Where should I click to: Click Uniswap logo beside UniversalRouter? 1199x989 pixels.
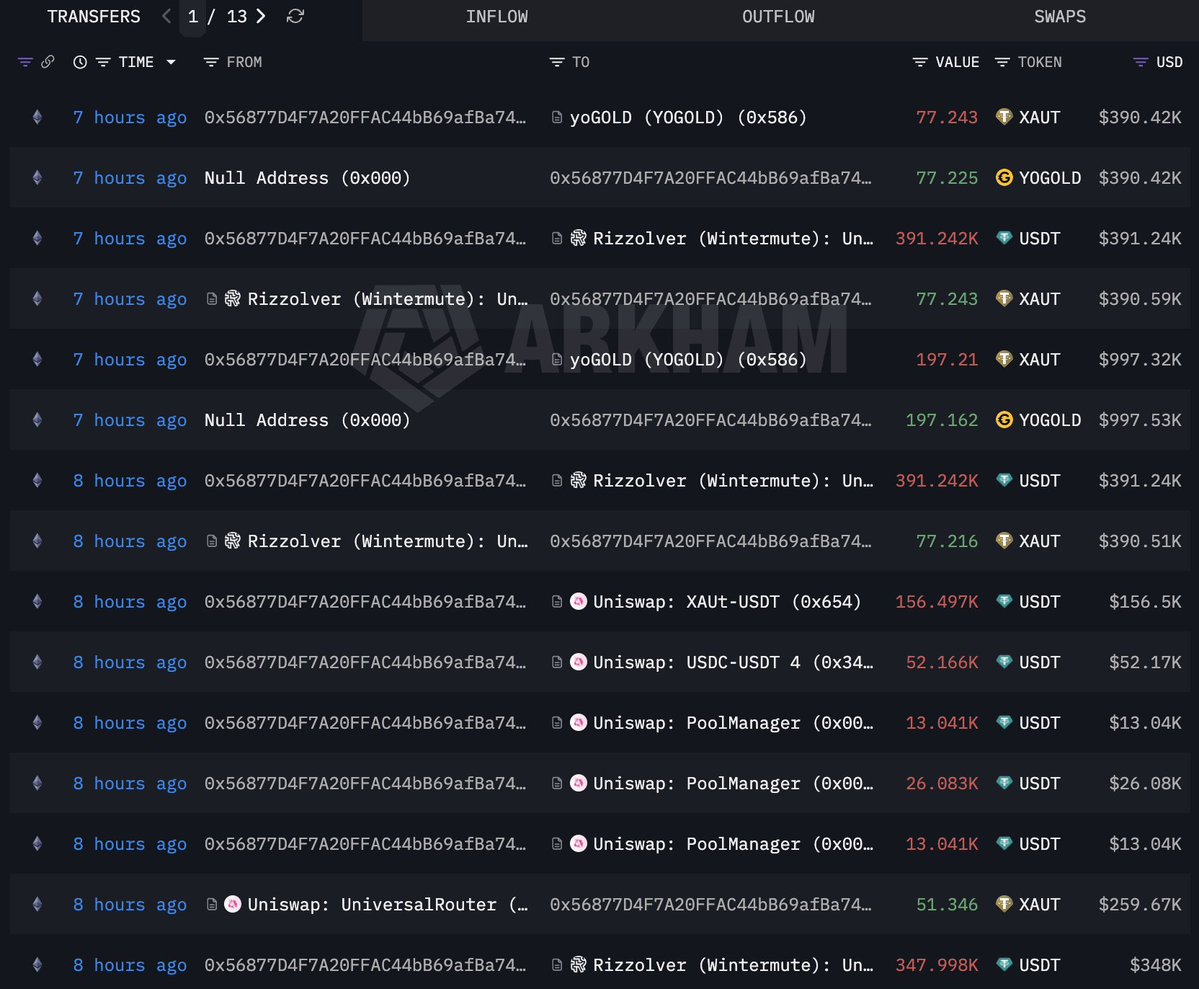pos(232,904)
